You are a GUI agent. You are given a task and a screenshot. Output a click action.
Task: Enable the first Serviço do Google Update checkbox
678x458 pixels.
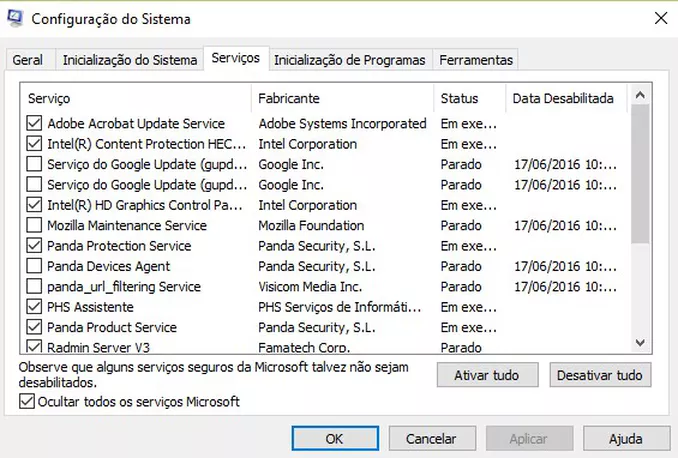pos(34,164)
